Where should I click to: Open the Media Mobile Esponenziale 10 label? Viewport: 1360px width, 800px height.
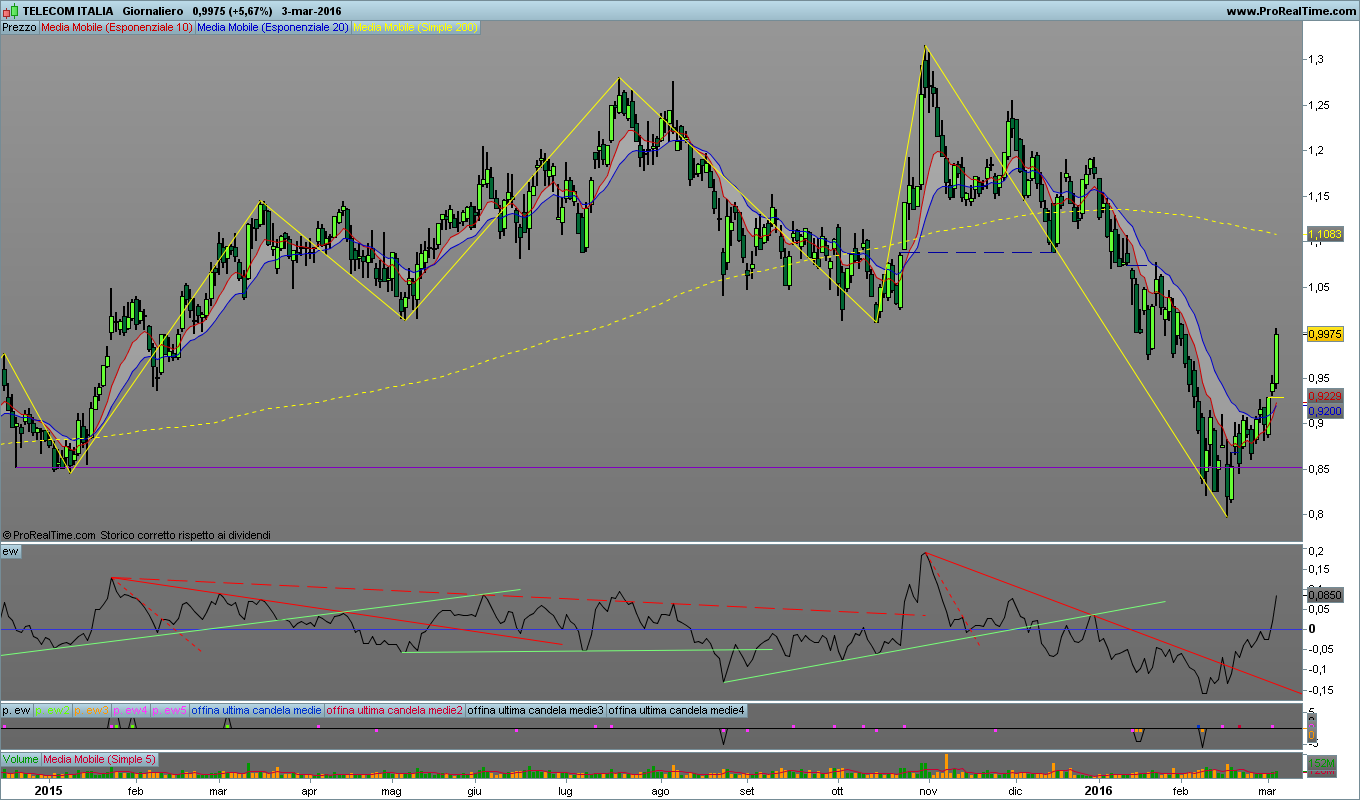point(117,28)
